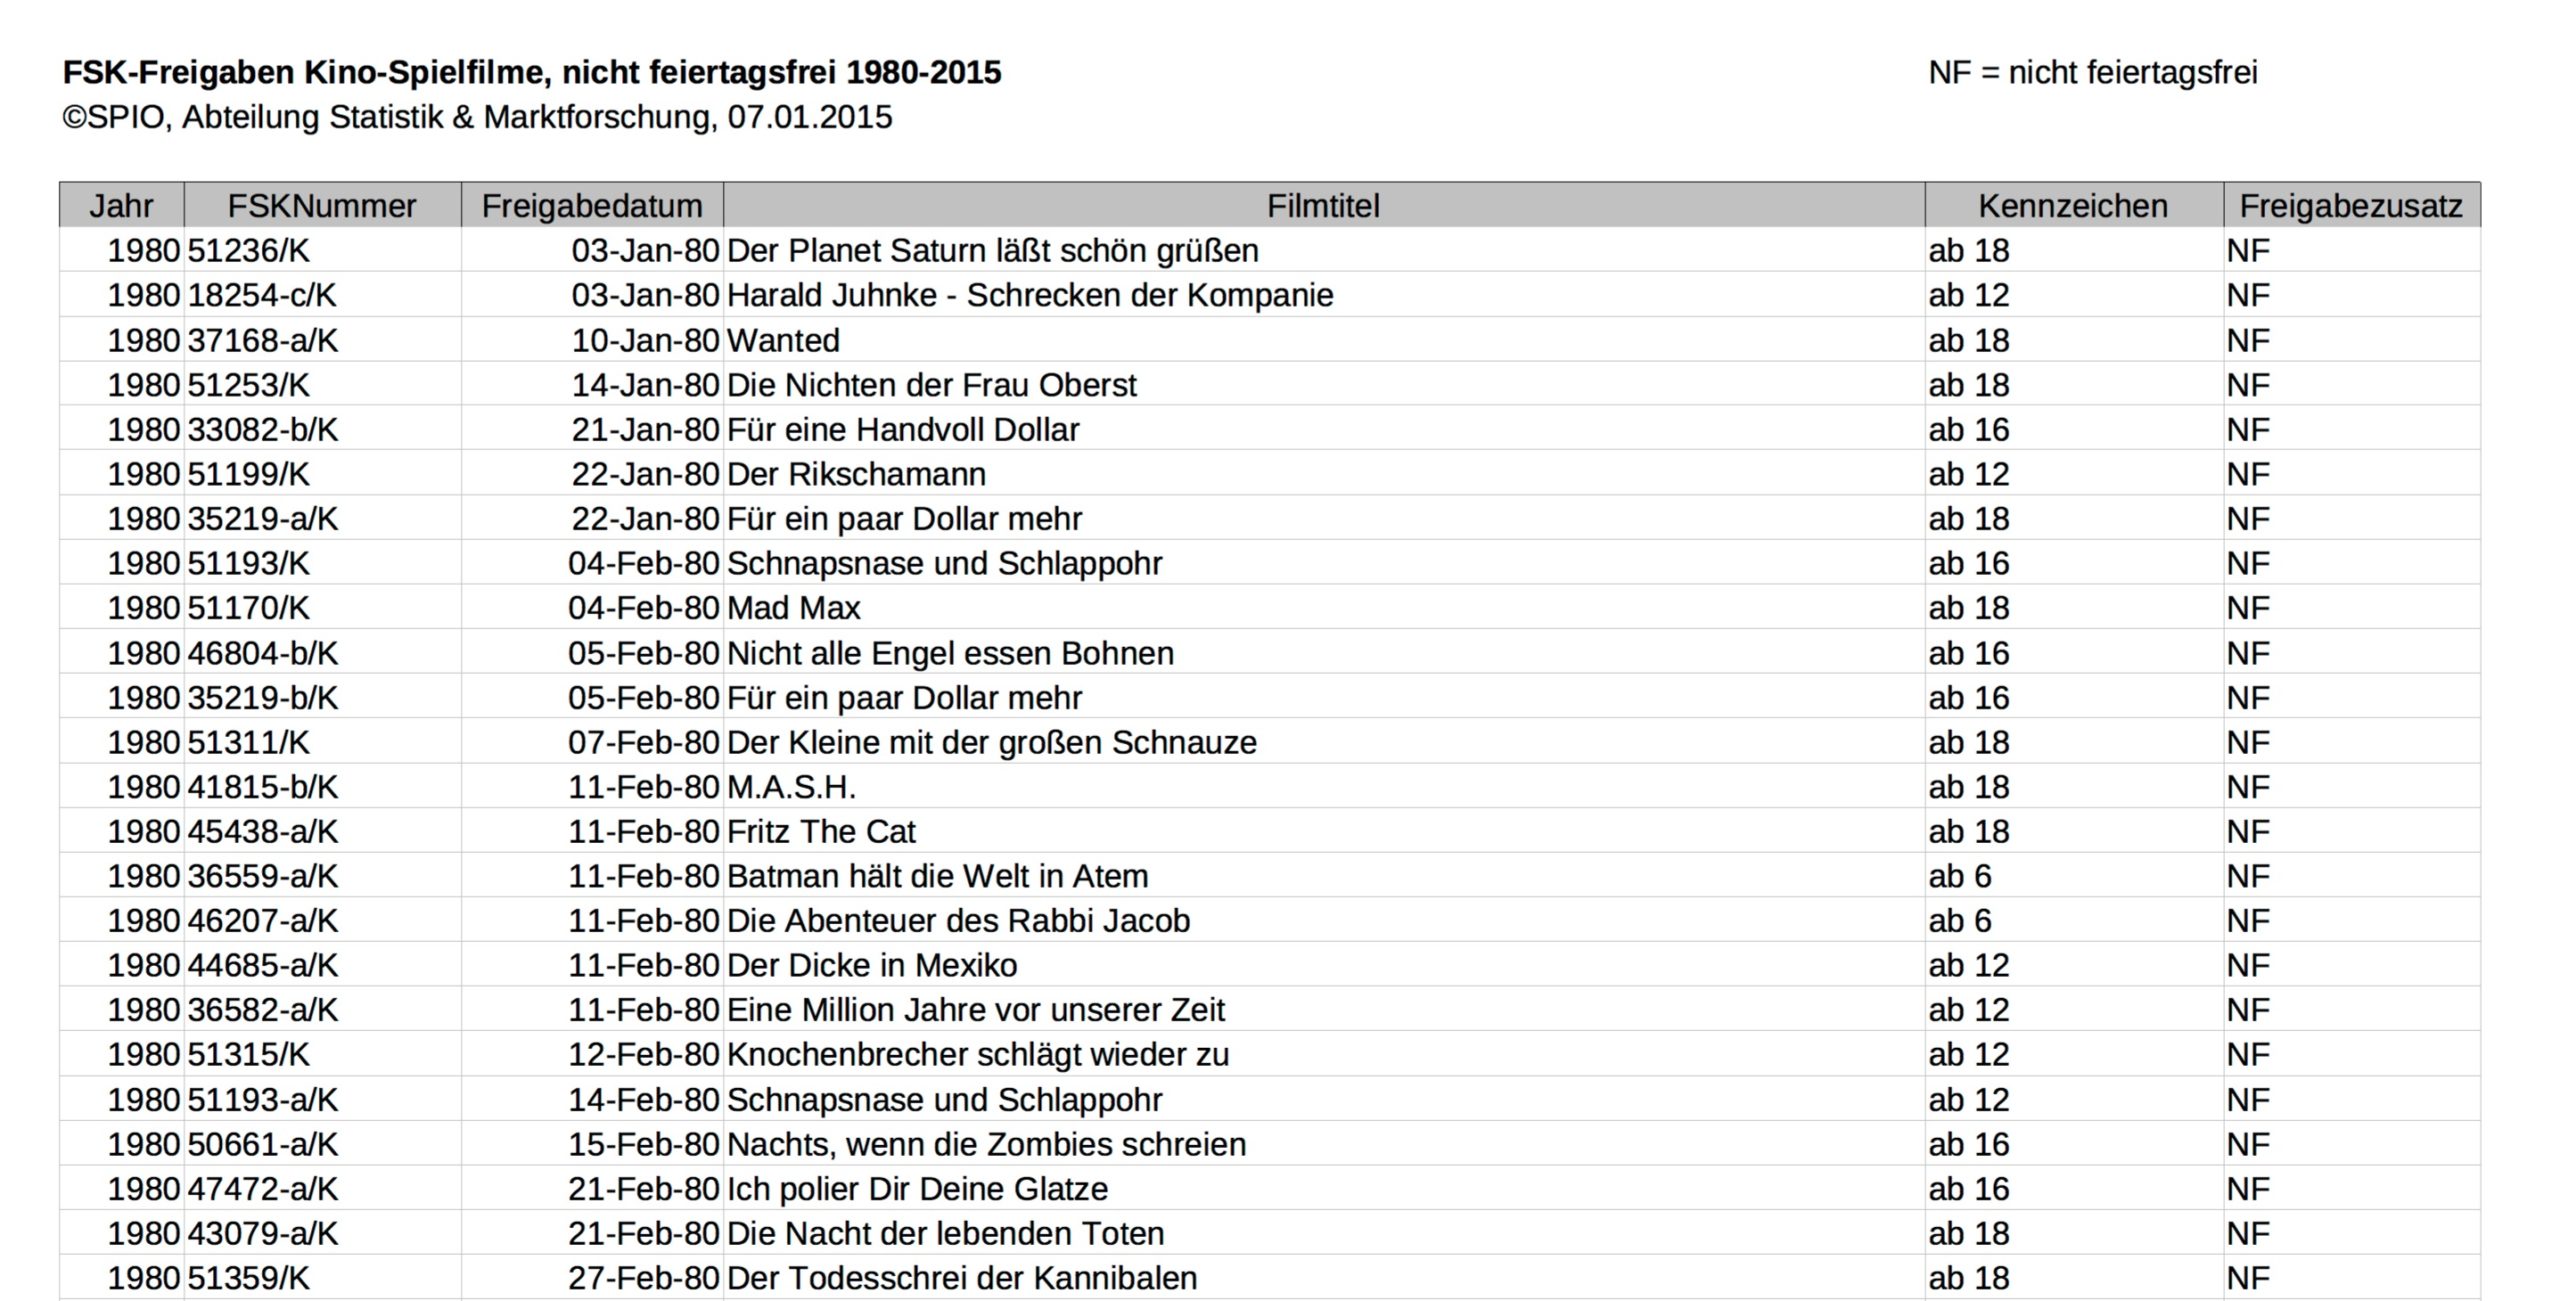Select the Fritz The Cat row title
This screenshot has height=1301, width=2560.
click(x=820, y=832)
